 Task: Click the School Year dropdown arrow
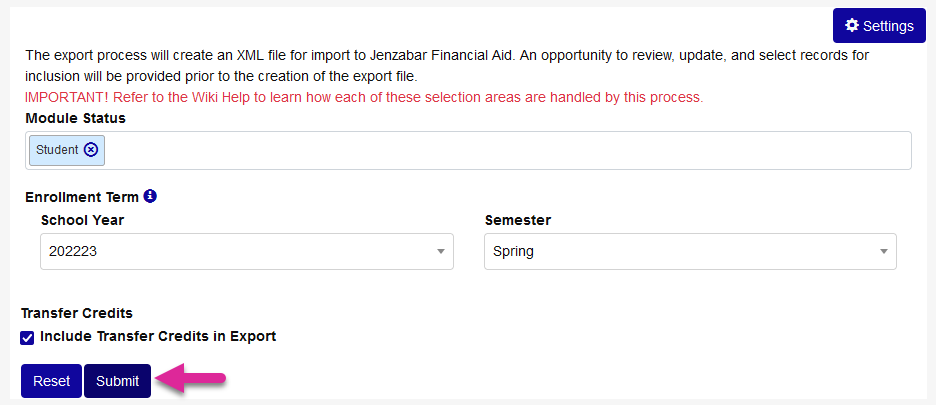click(441, 252)
